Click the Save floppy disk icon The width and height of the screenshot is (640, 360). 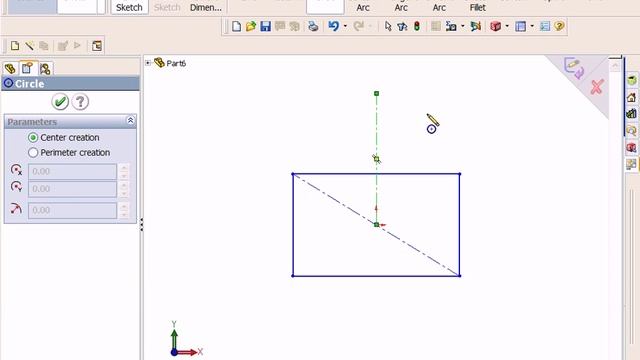(x=265, y=27)
